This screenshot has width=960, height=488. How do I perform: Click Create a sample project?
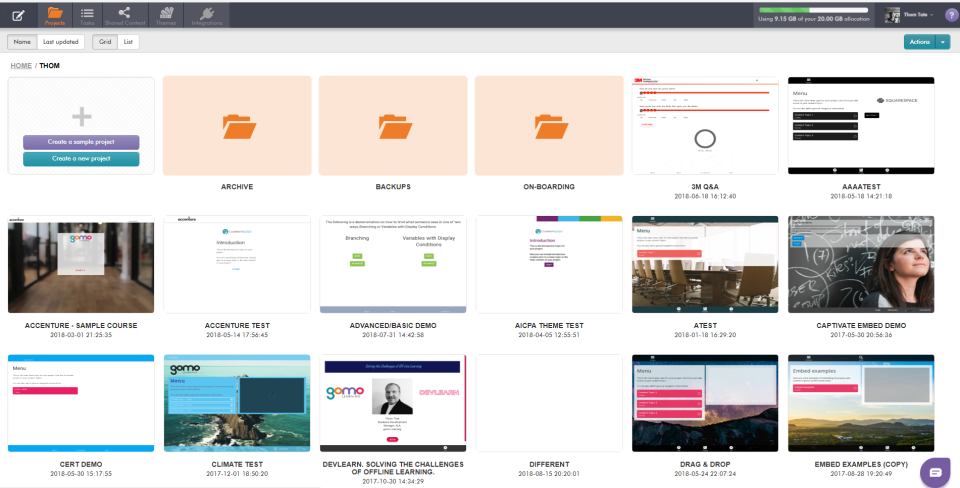tap(81, 142)
